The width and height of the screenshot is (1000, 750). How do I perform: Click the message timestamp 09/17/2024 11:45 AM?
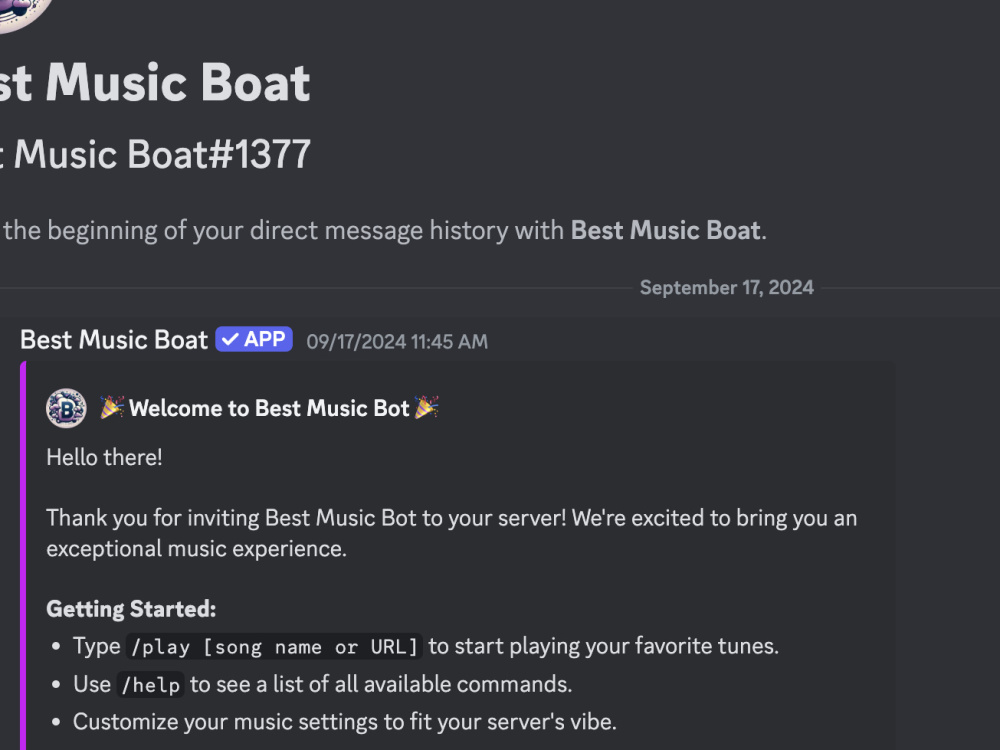(397, 342)
